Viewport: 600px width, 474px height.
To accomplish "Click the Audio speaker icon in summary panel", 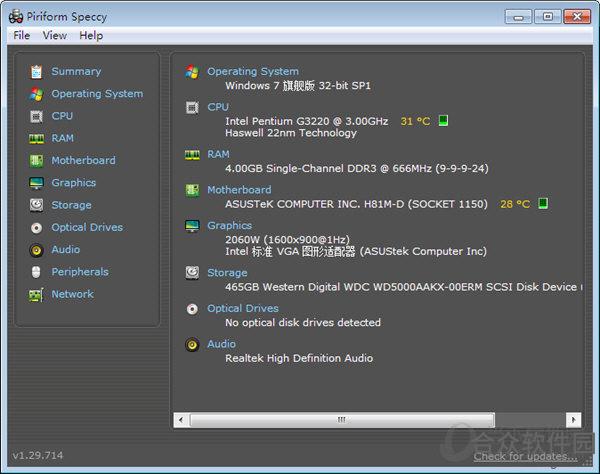I will point(192,344).
